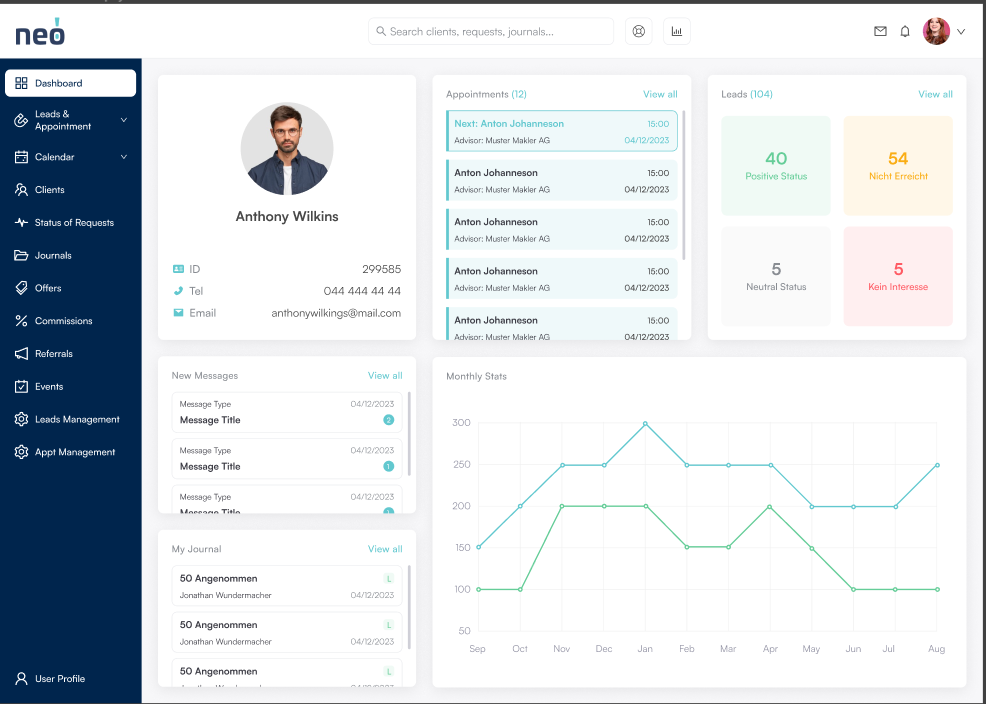This screenshot has height=704, width=986.
Task: Select the green Positive Status tile
Action: 776,165
